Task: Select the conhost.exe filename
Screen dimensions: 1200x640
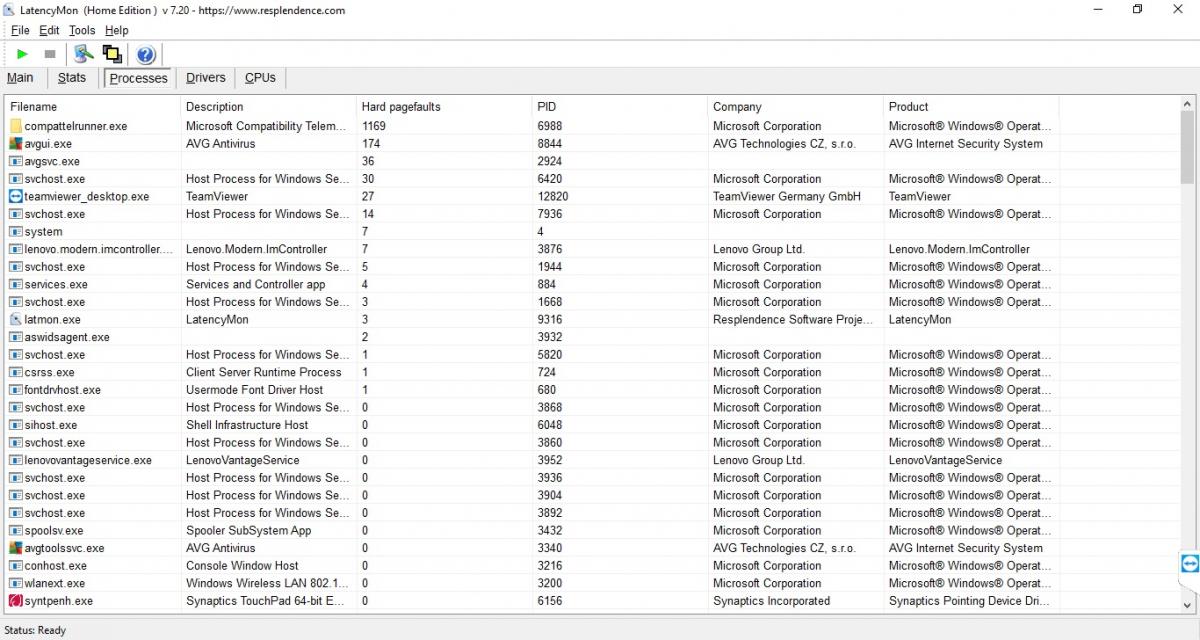Action: [56, 566]
